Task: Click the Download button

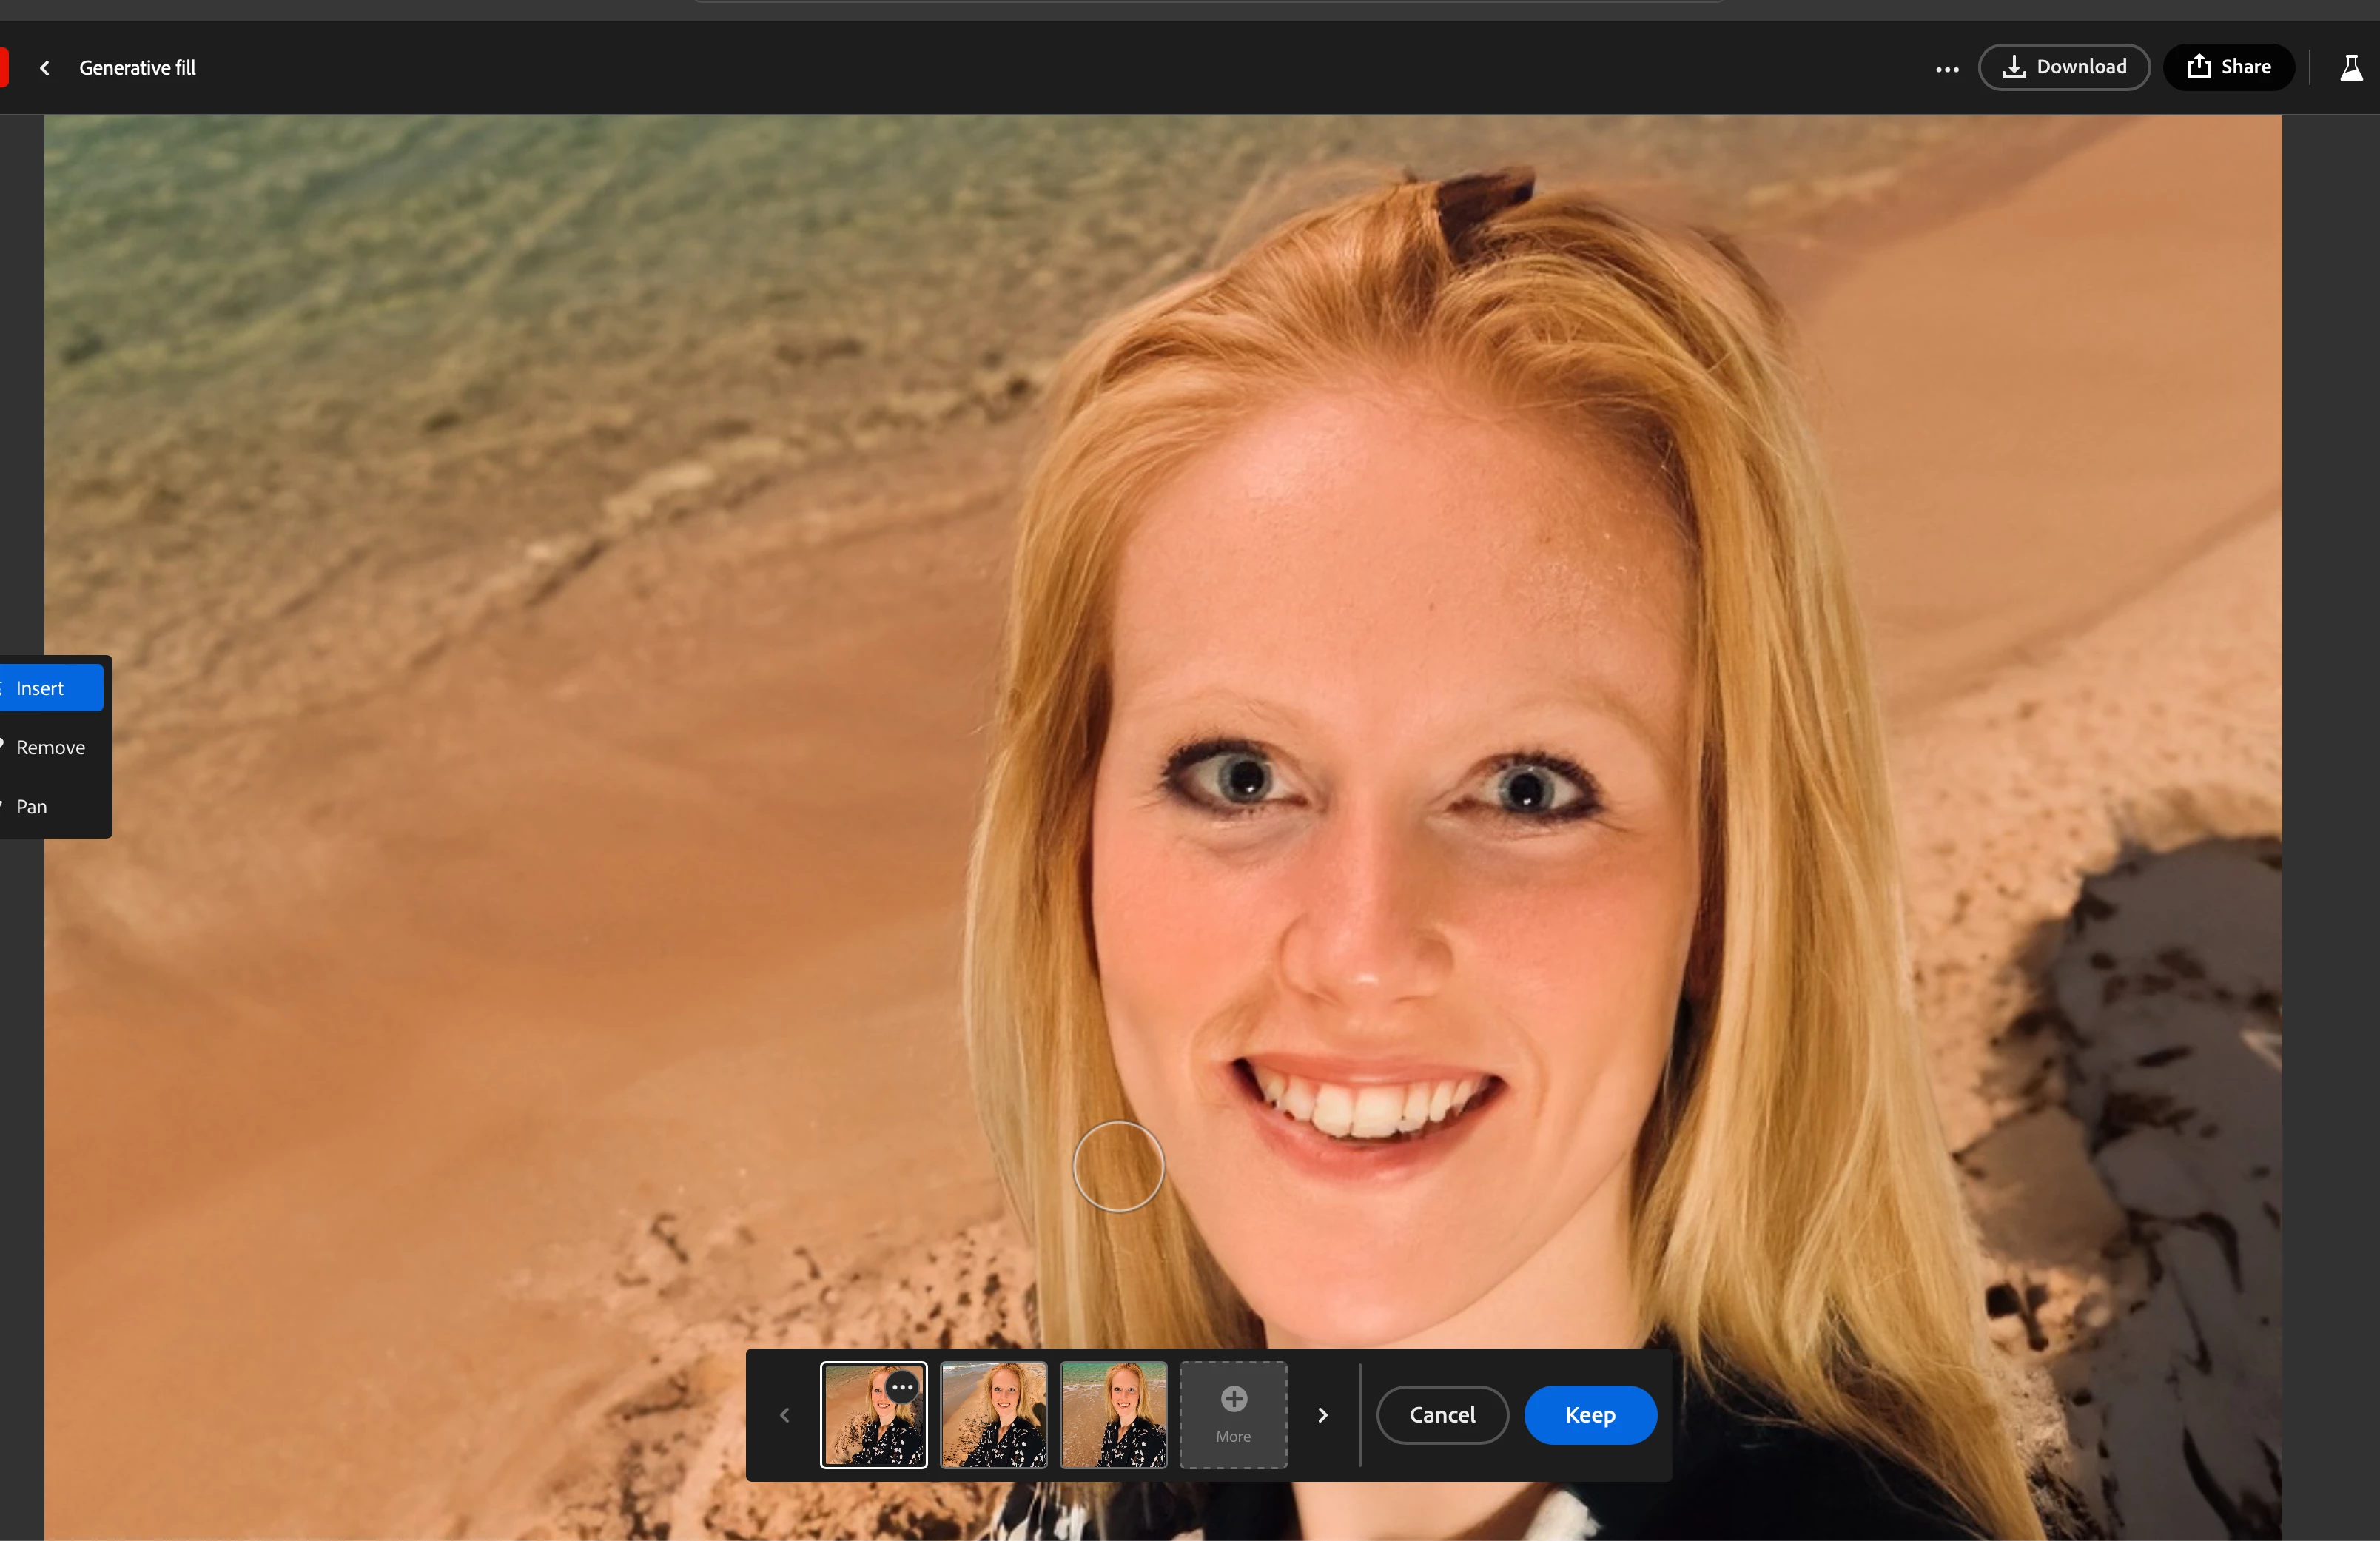Action: [x=2063, y=67]
